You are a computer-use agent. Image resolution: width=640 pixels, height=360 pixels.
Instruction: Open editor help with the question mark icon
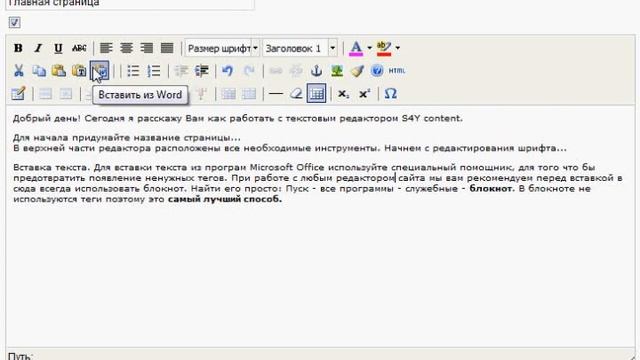tap(377, 71)
